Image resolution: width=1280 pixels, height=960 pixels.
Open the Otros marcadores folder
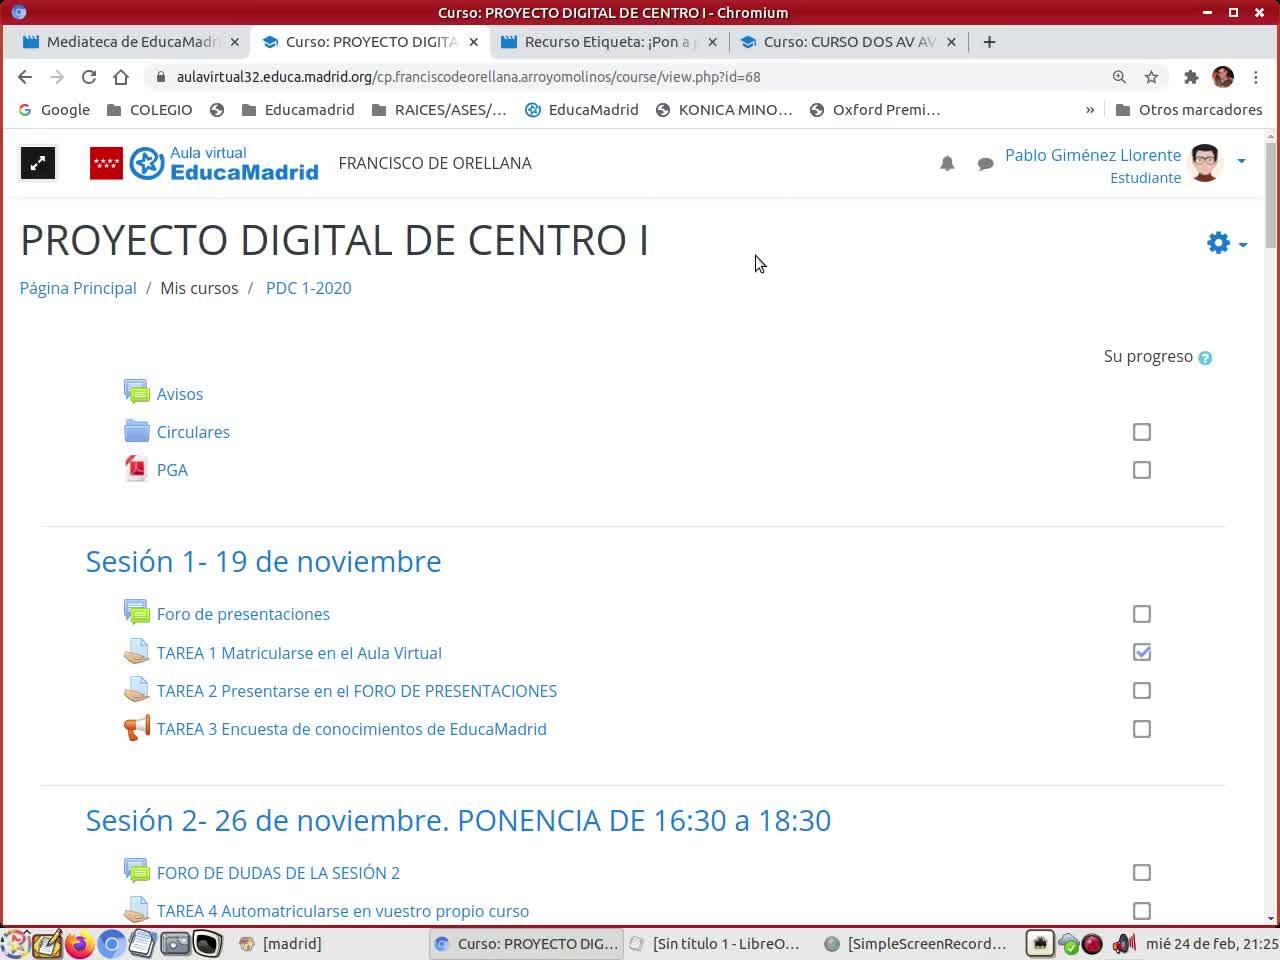[1189, 110]
